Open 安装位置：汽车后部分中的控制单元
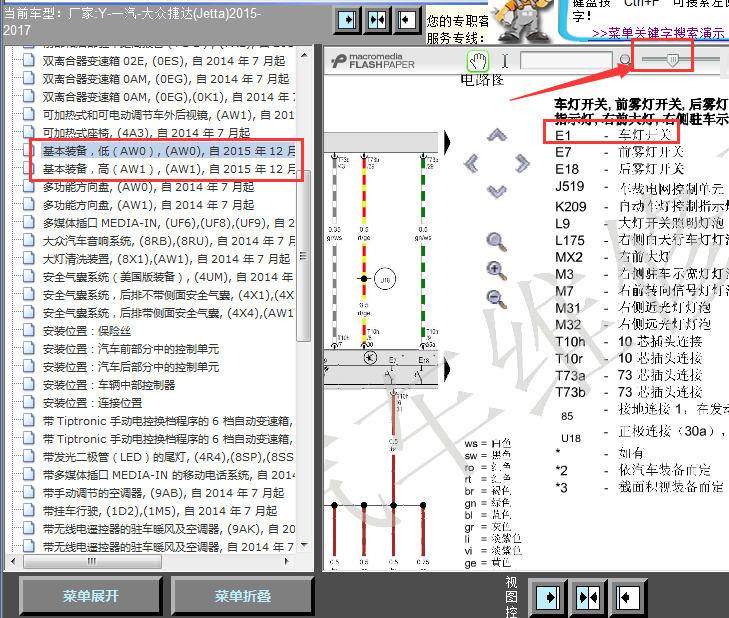Screen dimensions: 729x618 click(x=131, y=367)
